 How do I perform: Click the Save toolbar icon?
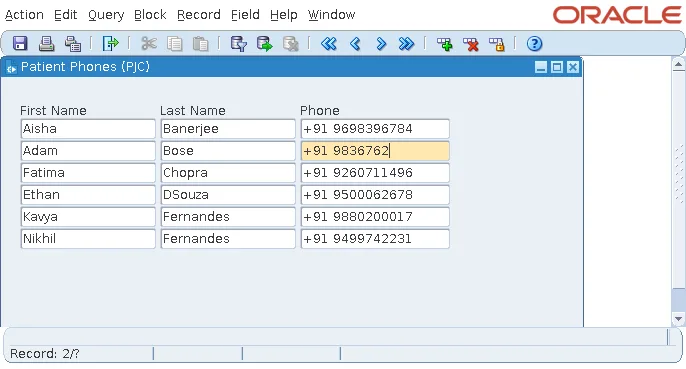coord(20,44)
